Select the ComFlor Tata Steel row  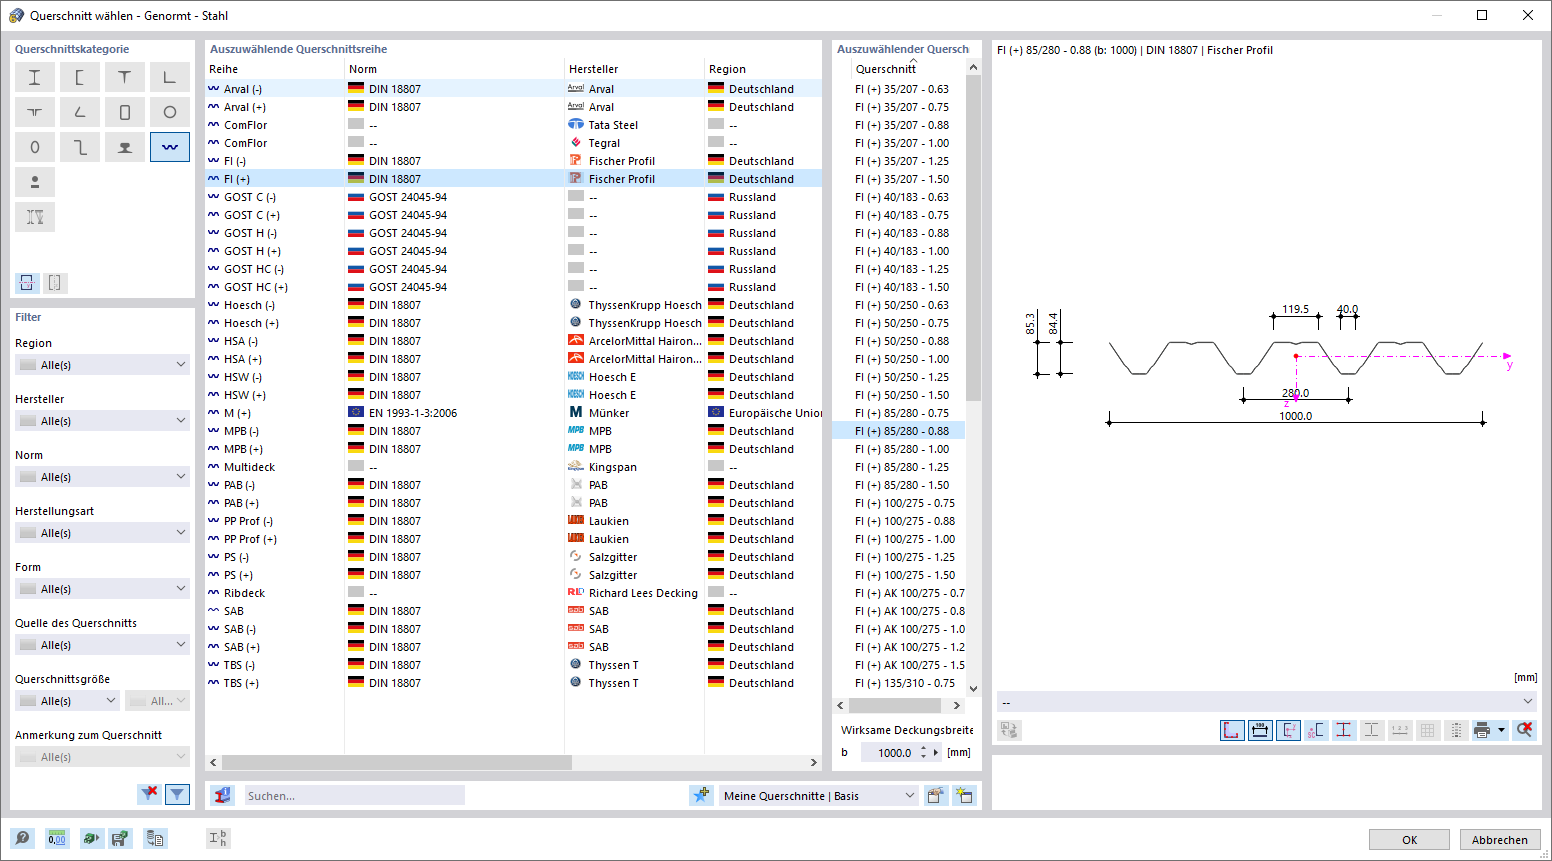click(513, 125)
